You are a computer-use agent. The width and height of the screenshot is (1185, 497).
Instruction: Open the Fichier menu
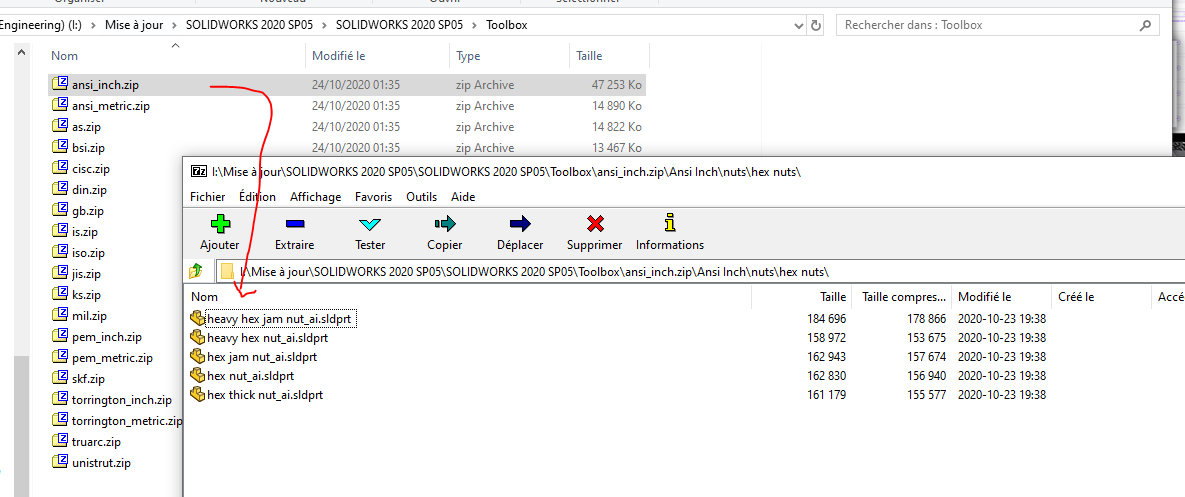[207, 197]
